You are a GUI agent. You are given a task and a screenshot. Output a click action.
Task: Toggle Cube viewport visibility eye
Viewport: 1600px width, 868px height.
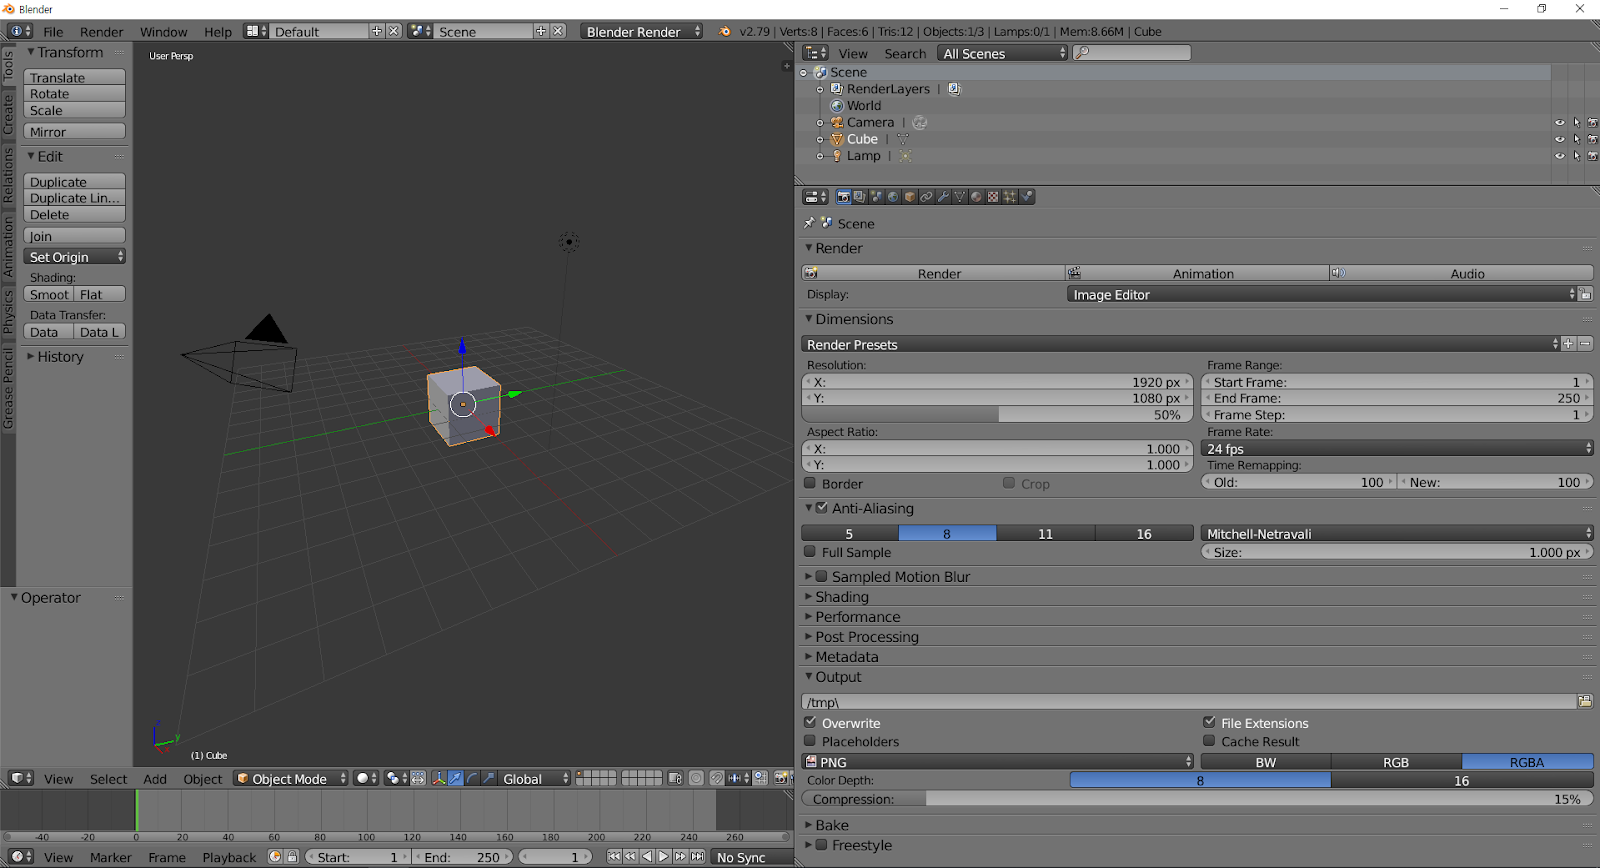tap(1559, 139)
